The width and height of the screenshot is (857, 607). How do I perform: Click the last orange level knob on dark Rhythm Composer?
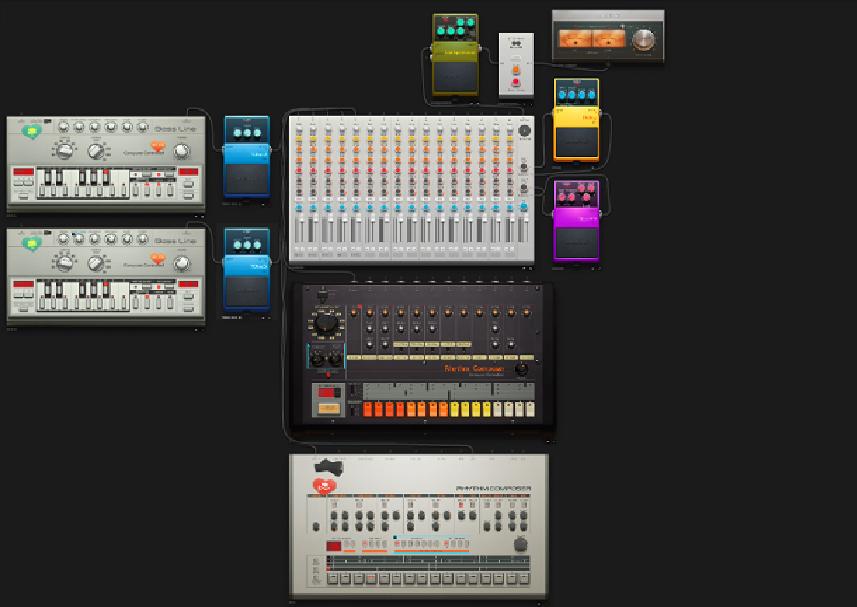[526, 313]
